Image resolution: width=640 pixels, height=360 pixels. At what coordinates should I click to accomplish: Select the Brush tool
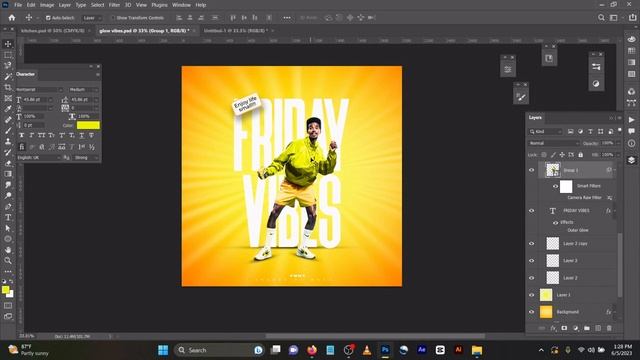pyautogui.click(x=8, y=131)
